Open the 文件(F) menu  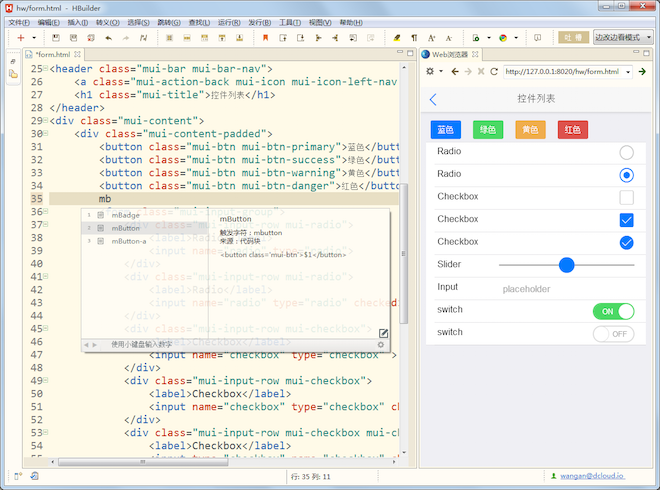coord(19,22)
